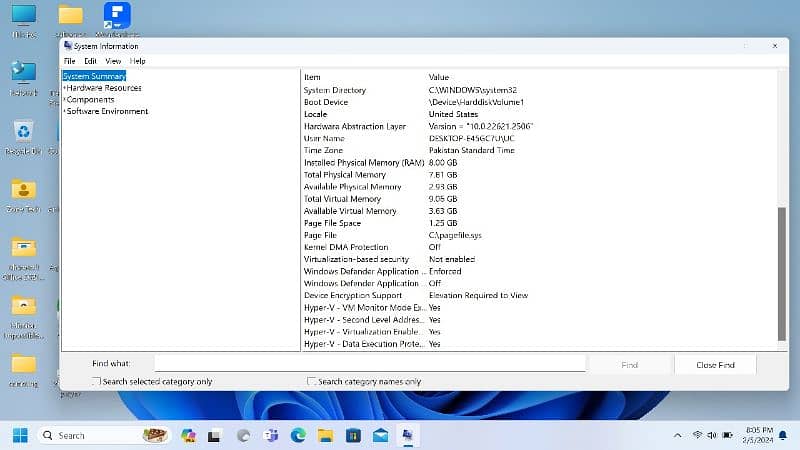800x450 pixels.
Task: Open the File menu
Action: 70,61
